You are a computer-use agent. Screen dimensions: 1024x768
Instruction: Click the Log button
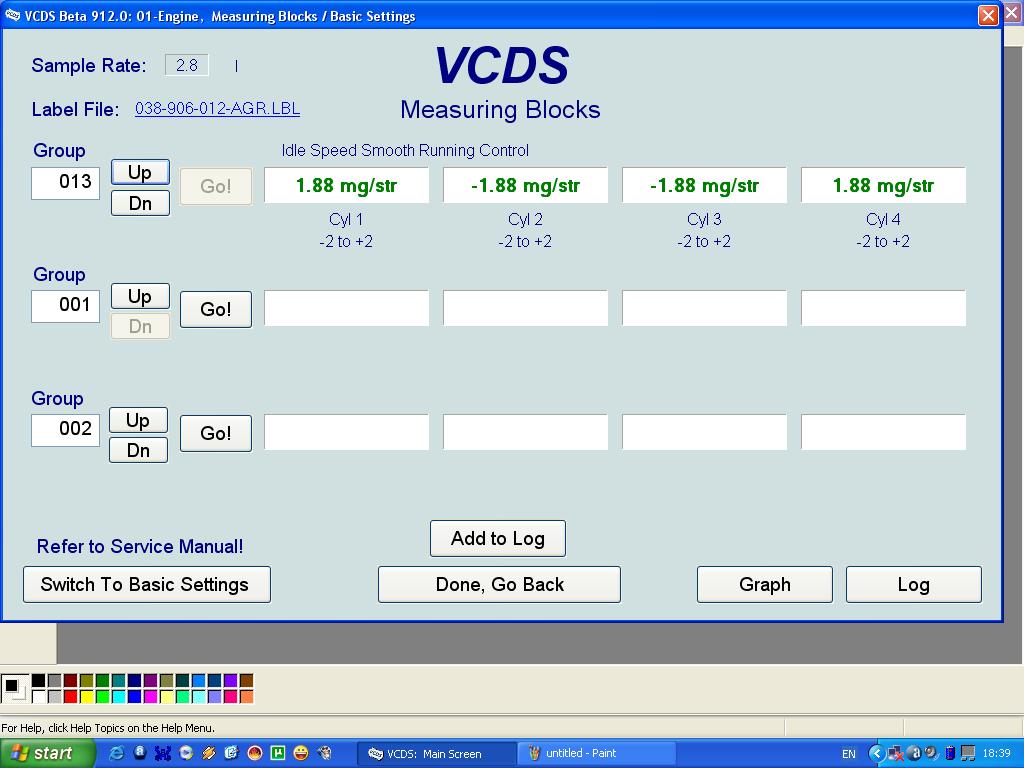[x=914, y=584]
